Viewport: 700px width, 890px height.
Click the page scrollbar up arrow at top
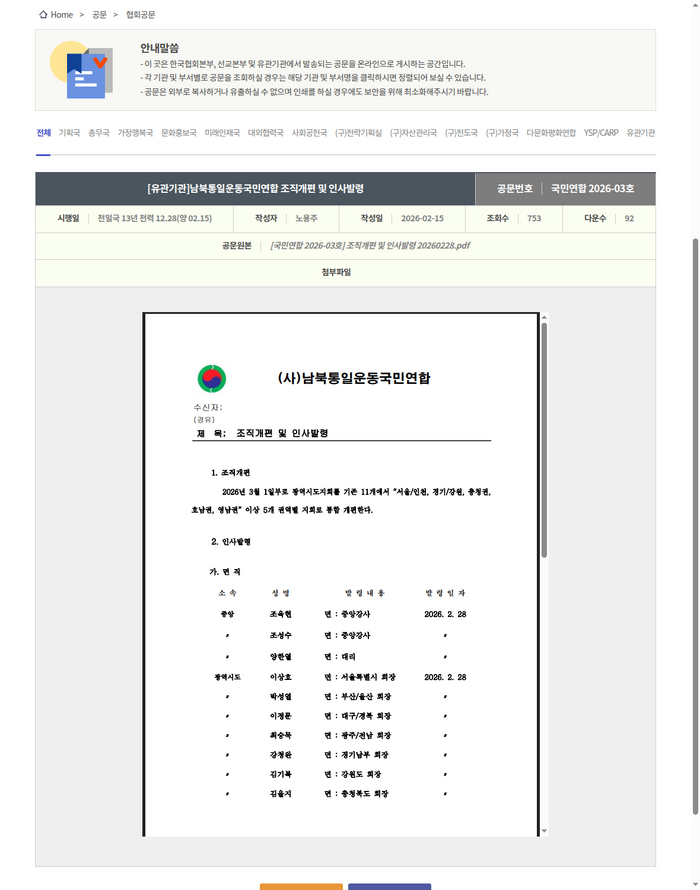[695, 5]
